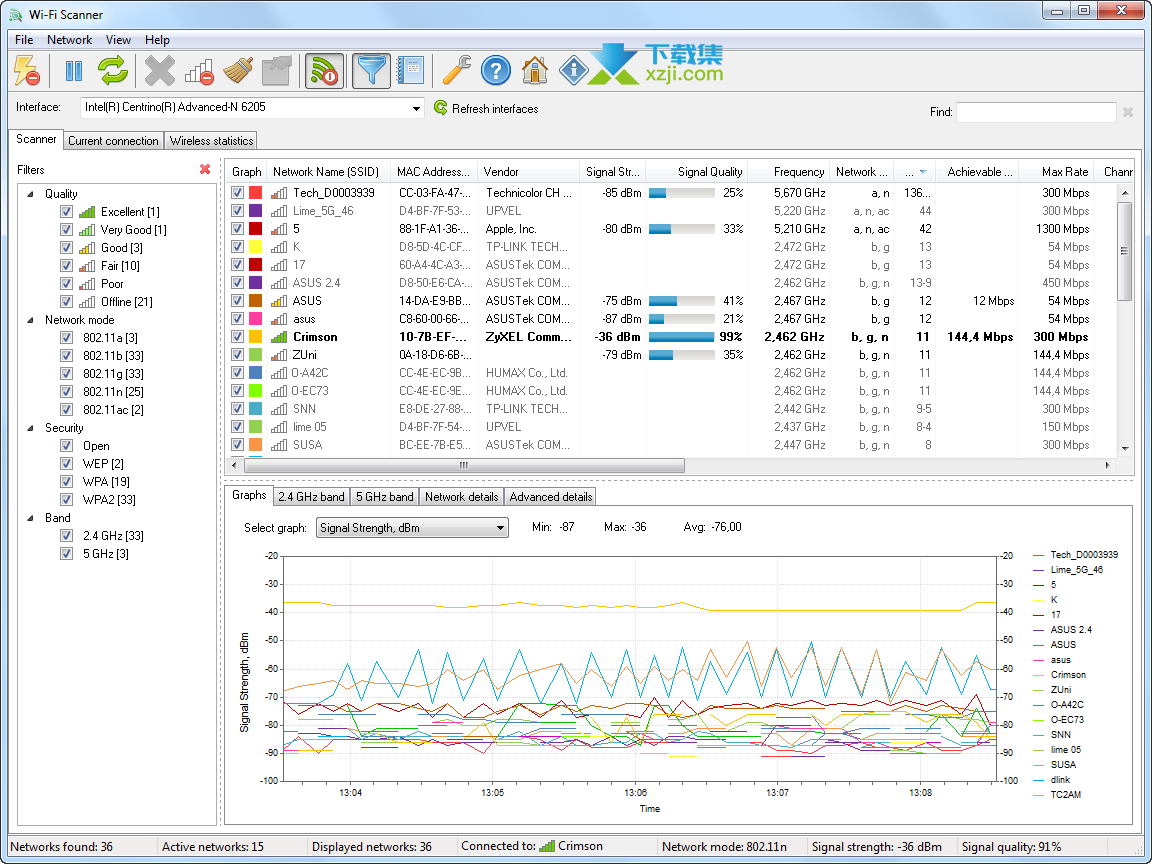Click the broom clear icon
Viewport: 1152px width, 864px height.
[x=238, y=71]
